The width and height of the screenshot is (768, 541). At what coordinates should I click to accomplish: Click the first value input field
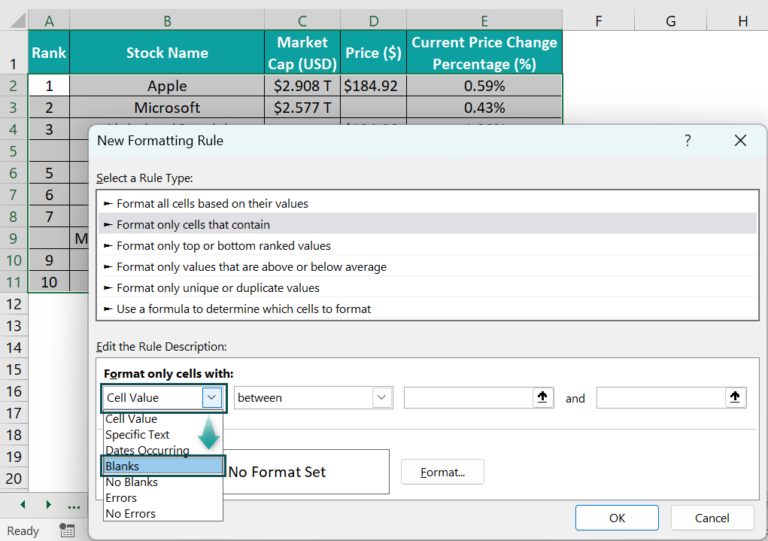468,398
